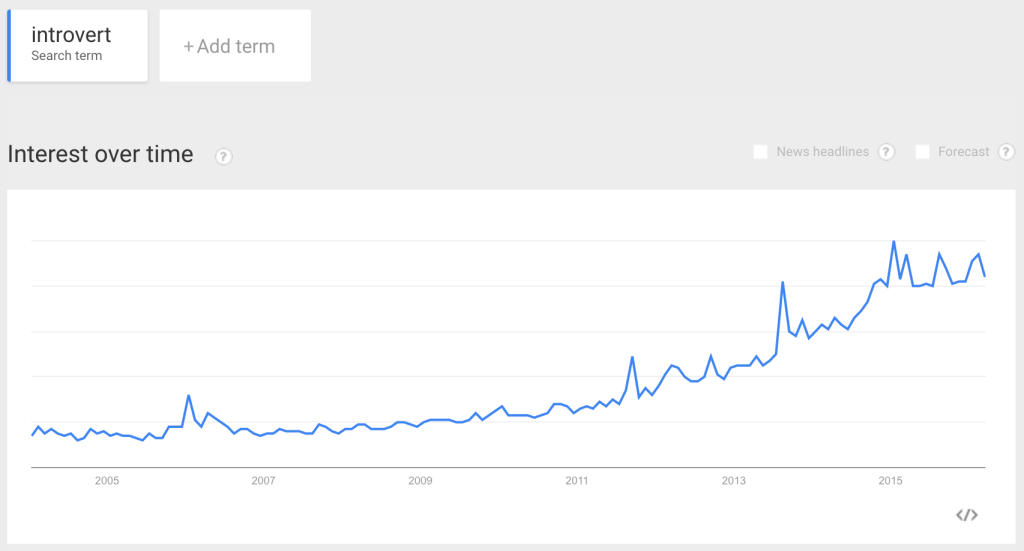Open the embed code icon below chart
This screenshot has height=551, width=1024.
click(x=966, y=515)
